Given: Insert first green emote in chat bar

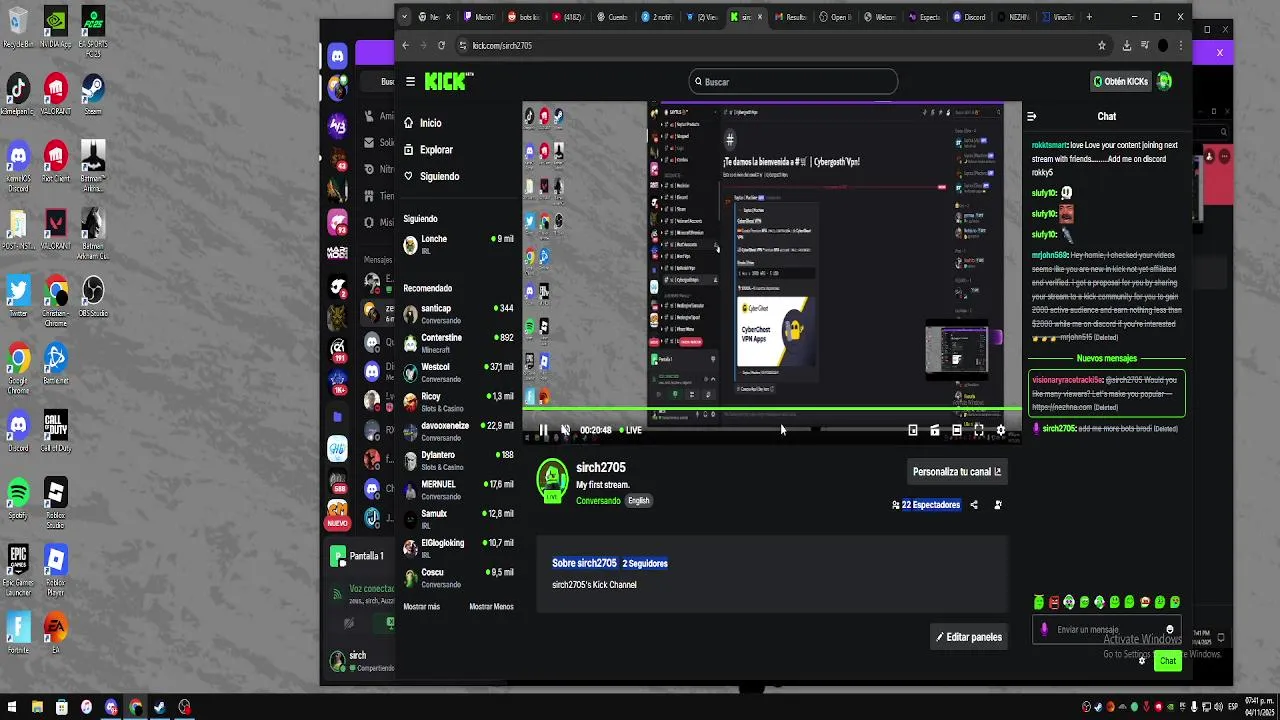Looking at the screenshot, I should point(1039,602).
